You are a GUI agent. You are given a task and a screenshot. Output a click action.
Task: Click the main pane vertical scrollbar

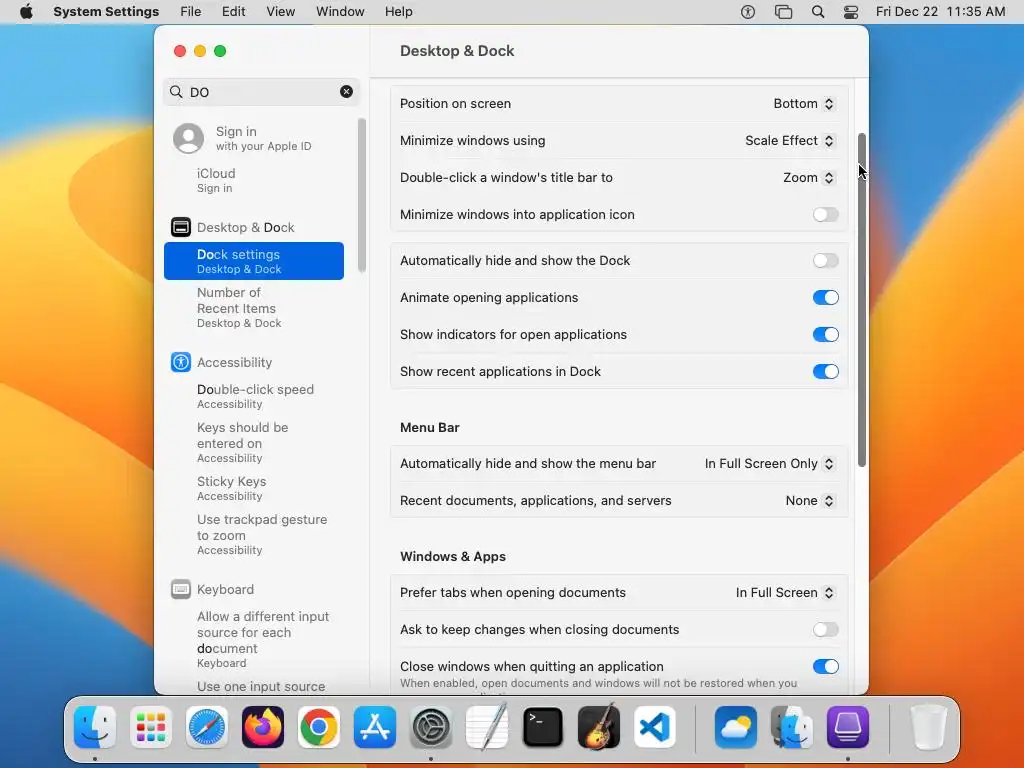pos(861,300)
